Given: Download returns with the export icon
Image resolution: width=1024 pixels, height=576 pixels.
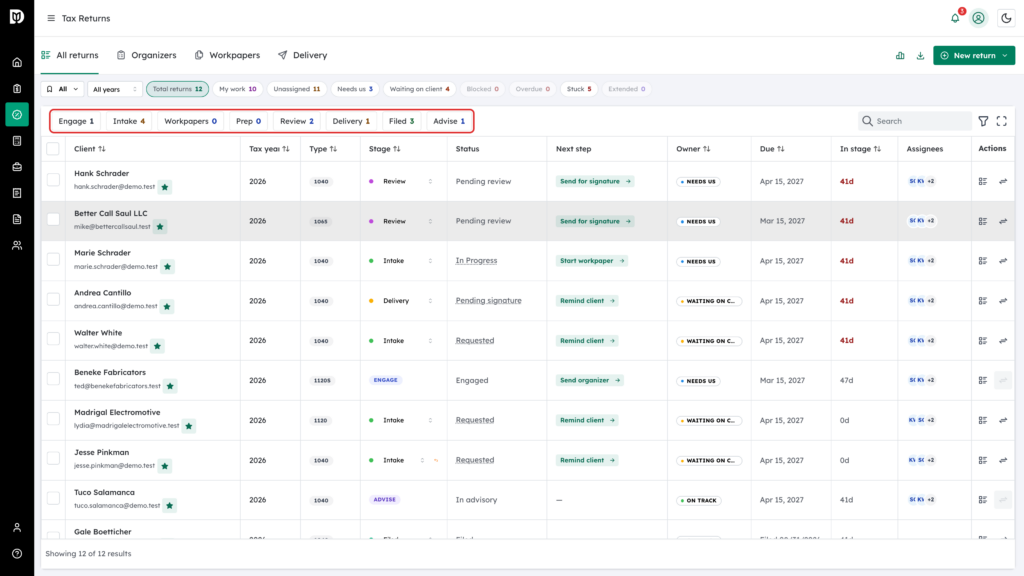Looking at the screenshot, I should click(x=920, y=56).
